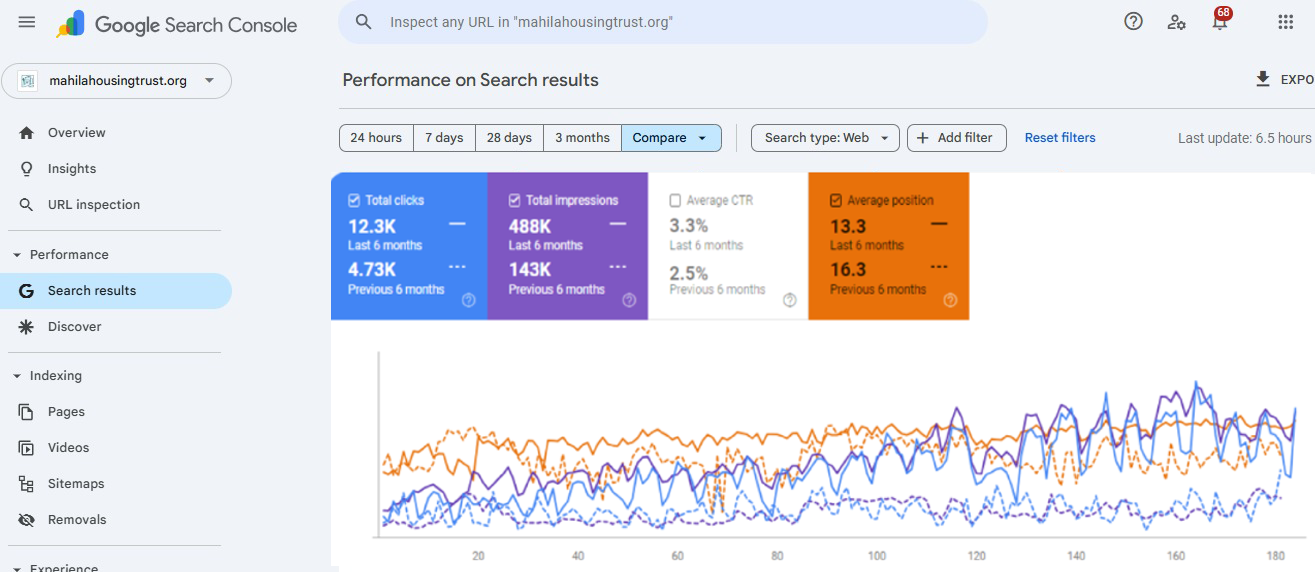This screenshot has height=572, width=1315.
Task: Click the 12.3K clicks value
Action: (372, 227)
